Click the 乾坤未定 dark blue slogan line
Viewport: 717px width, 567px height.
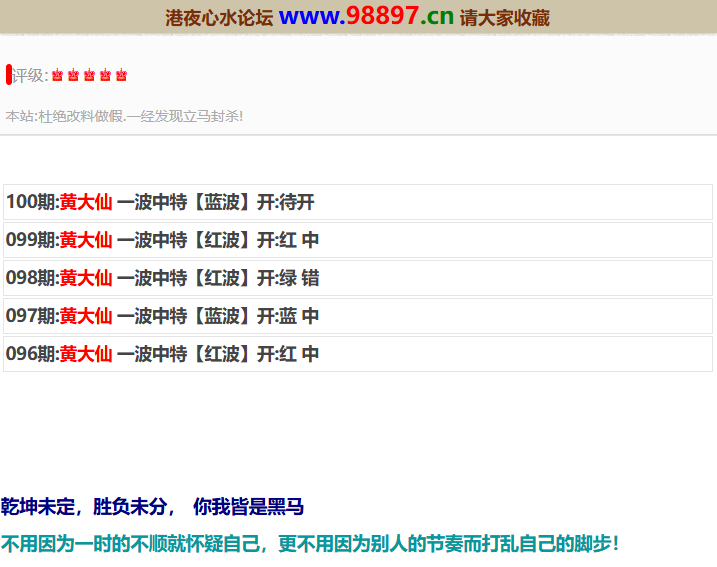coord(152,507)
